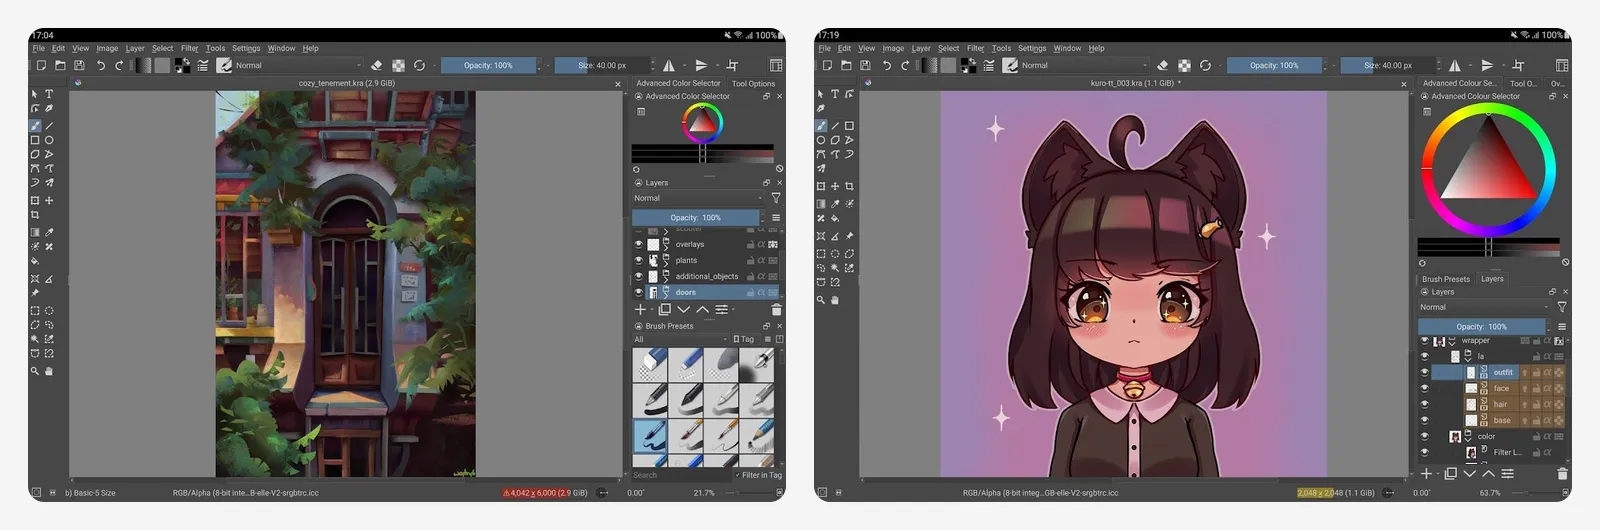Save document from left window toolbar
The height and width of the screenshot is (530, 1600).
point(79,65)
